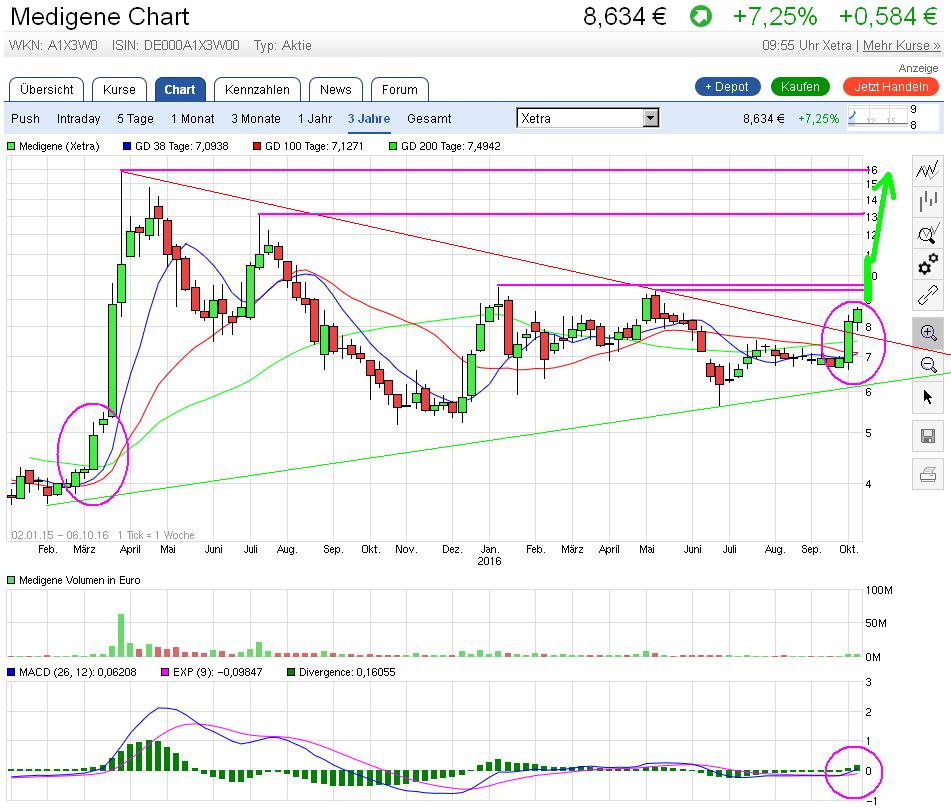The image size is (951, 808).
Task: Switch chart range to 1 Monat
Action: 192,119
